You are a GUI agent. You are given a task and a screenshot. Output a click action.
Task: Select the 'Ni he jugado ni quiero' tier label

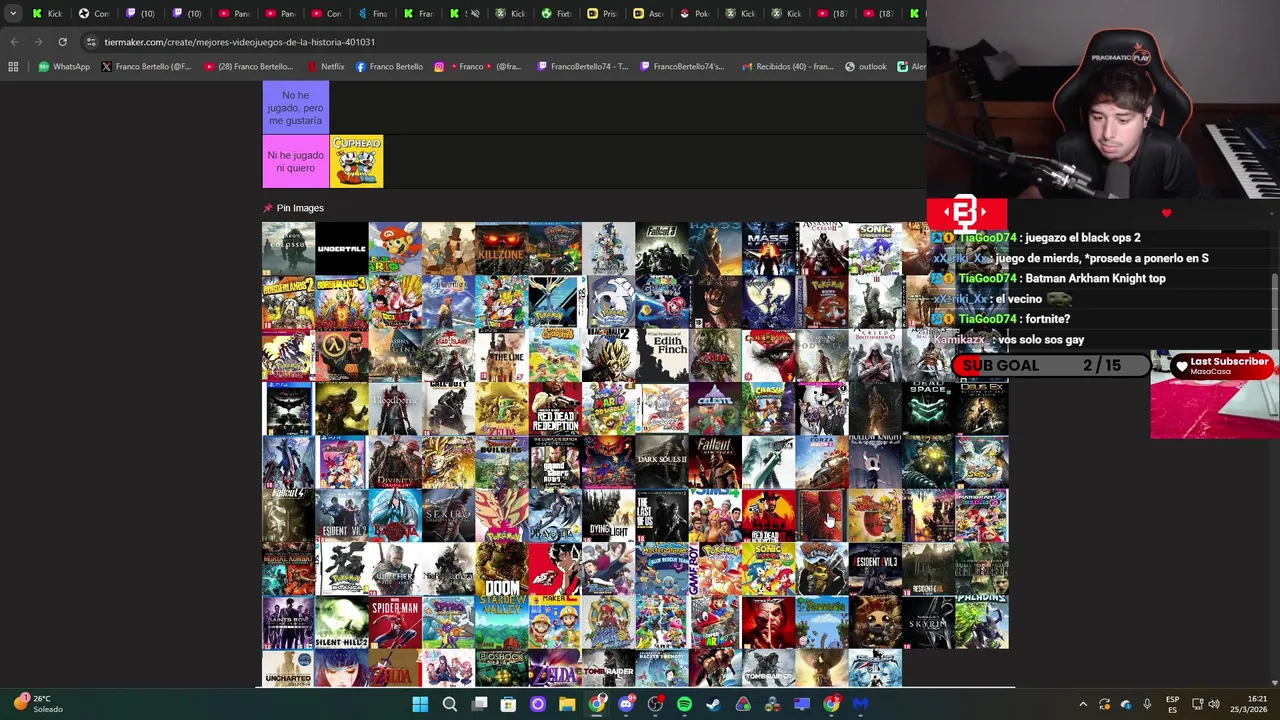(x=295, y=162)
